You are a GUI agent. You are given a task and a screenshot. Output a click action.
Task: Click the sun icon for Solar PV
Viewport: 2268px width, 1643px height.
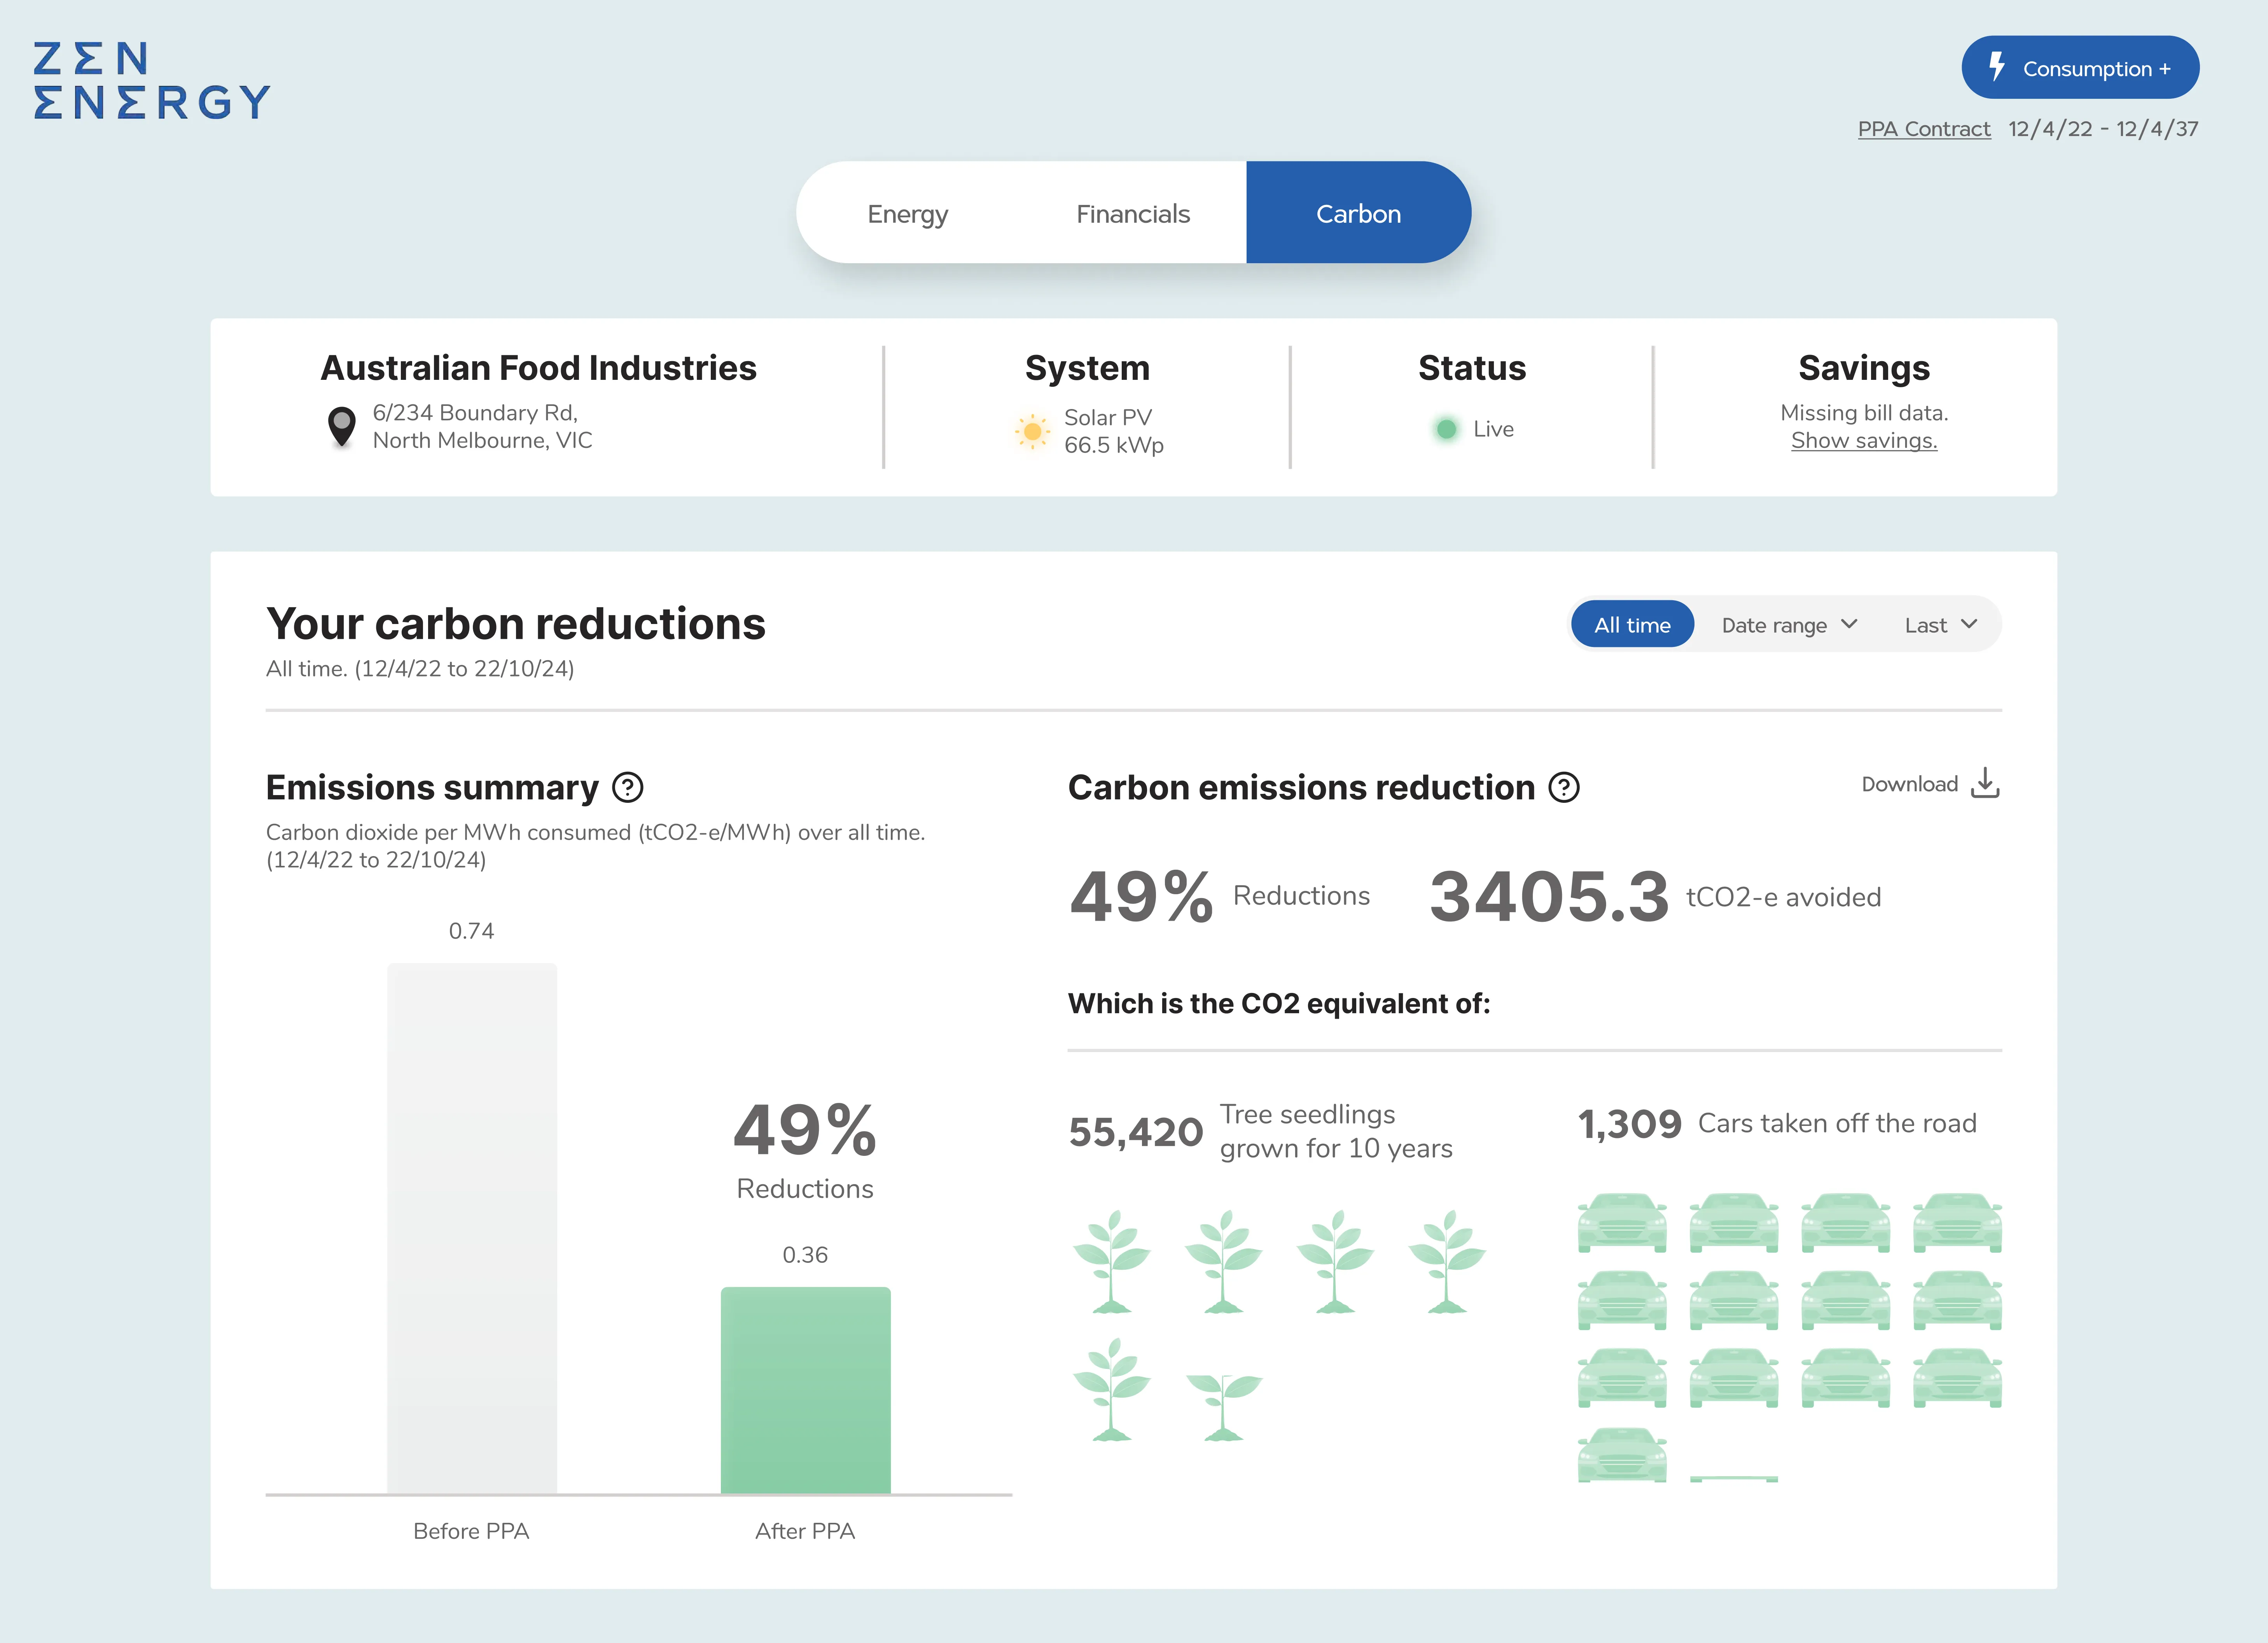(x=1032, y=431)
